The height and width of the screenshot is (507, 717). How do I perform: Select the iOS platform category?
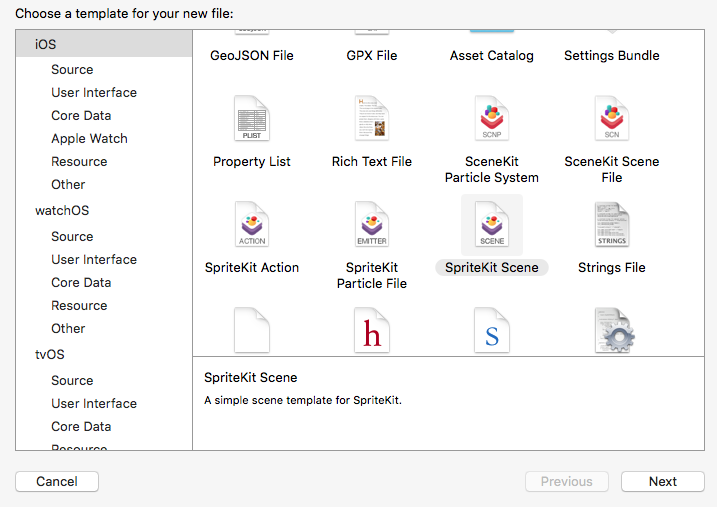[104, 44]
